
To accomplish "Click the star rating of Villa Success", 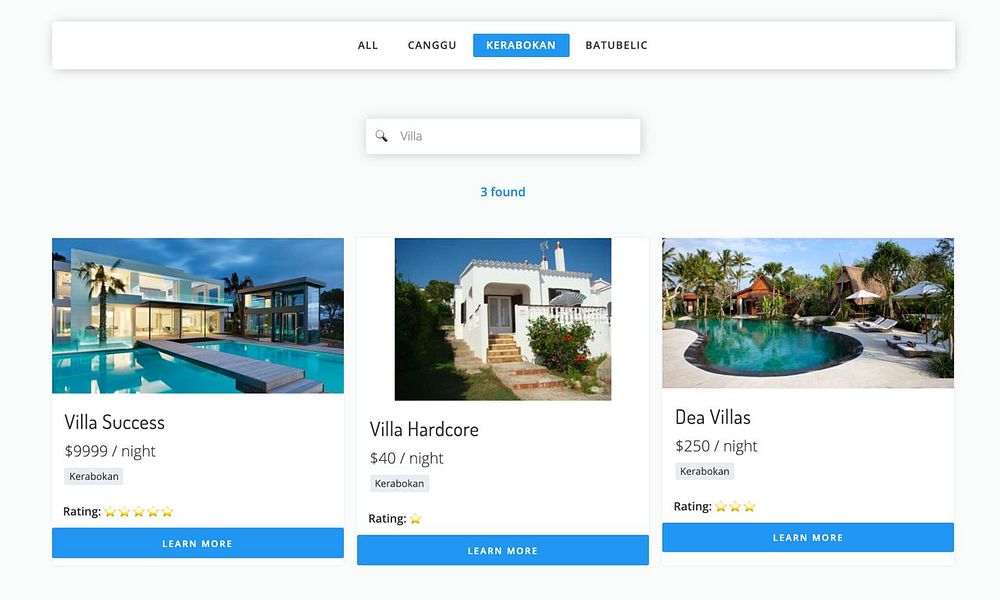I will tap(138, 511).
